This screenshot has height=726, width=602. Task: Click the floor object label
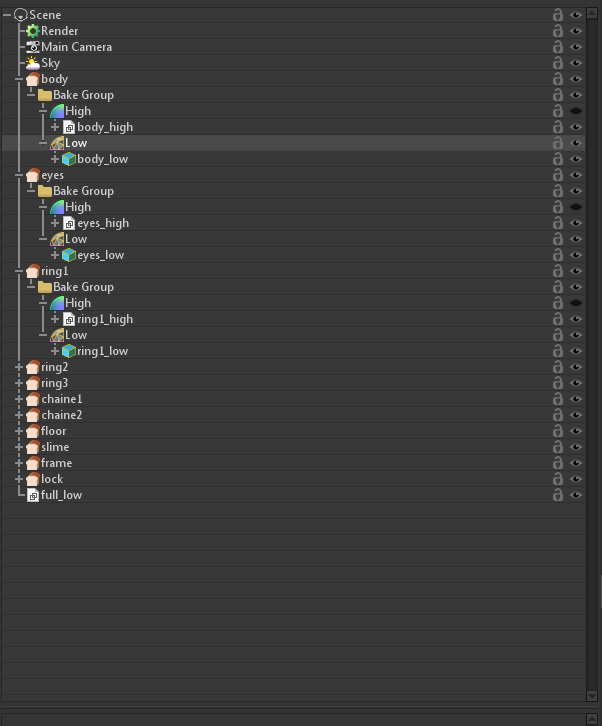53,431
